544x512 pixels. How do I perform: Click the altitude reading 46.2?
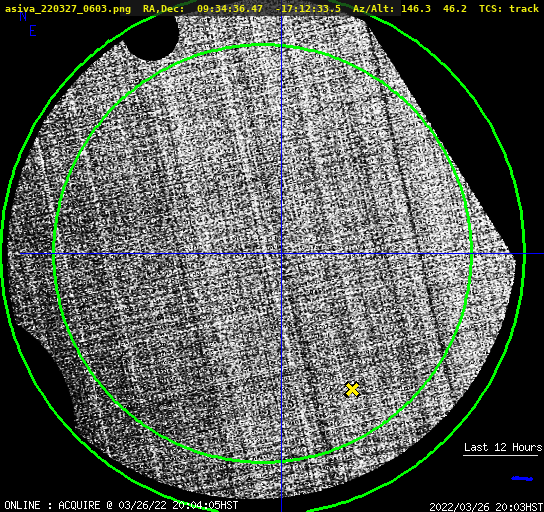455,8
